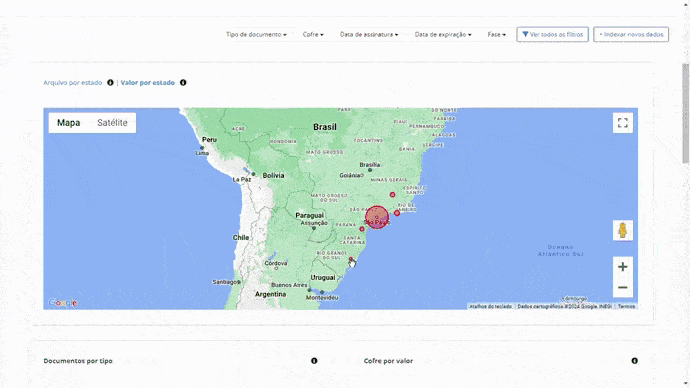This screenshot has height=388, width=690.
Task: Click info icon for Cofre por valor
Action: point(635,361)
